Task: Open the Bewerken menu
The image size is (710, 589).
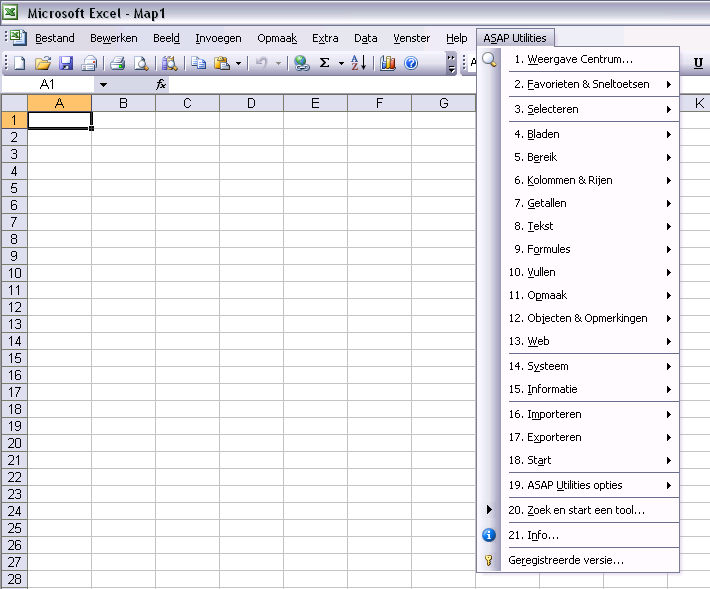Action: click(x=114, y=38)
